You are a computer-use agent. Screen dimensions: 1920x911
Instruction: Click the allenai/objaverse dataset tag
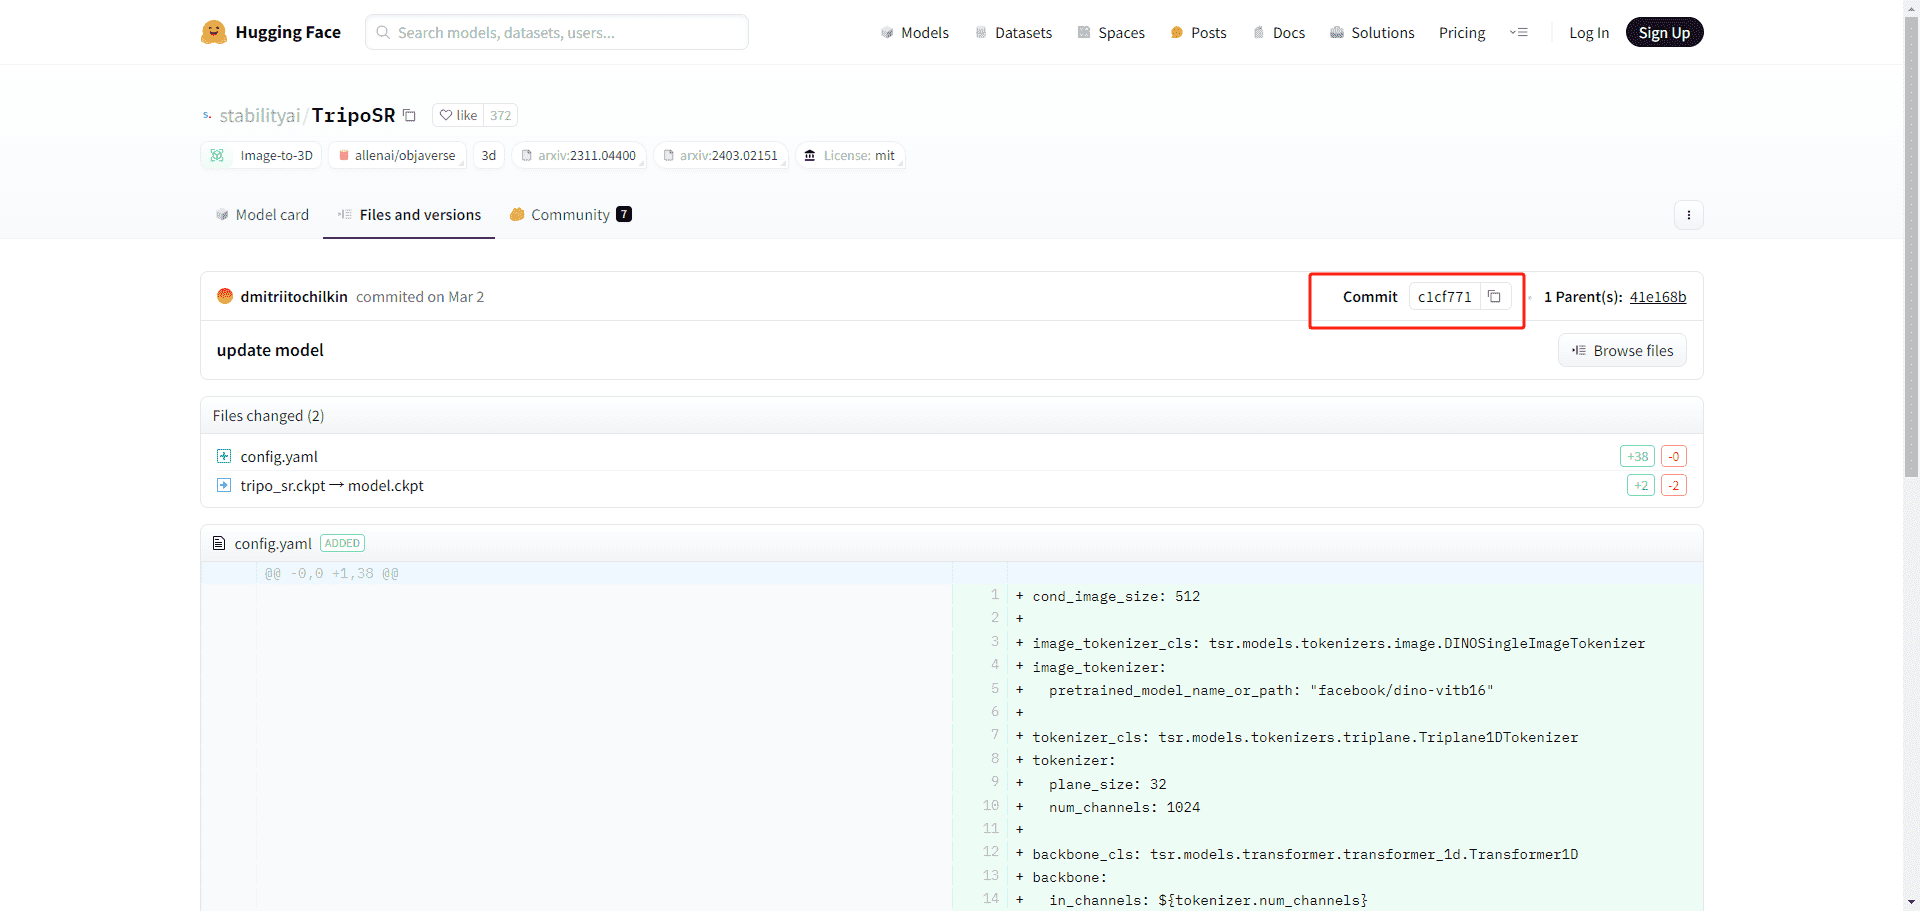coord(396,155)
